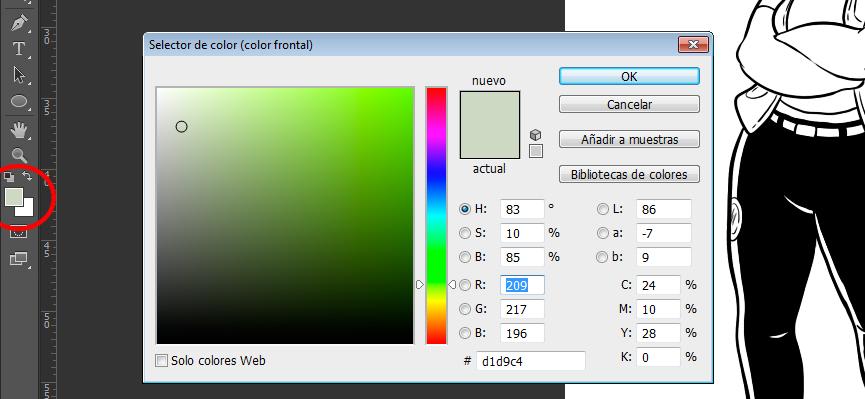This screenshot has width=865, height=399.
Task: Select the Lab 'a' radio button
Action: (602, 233)
